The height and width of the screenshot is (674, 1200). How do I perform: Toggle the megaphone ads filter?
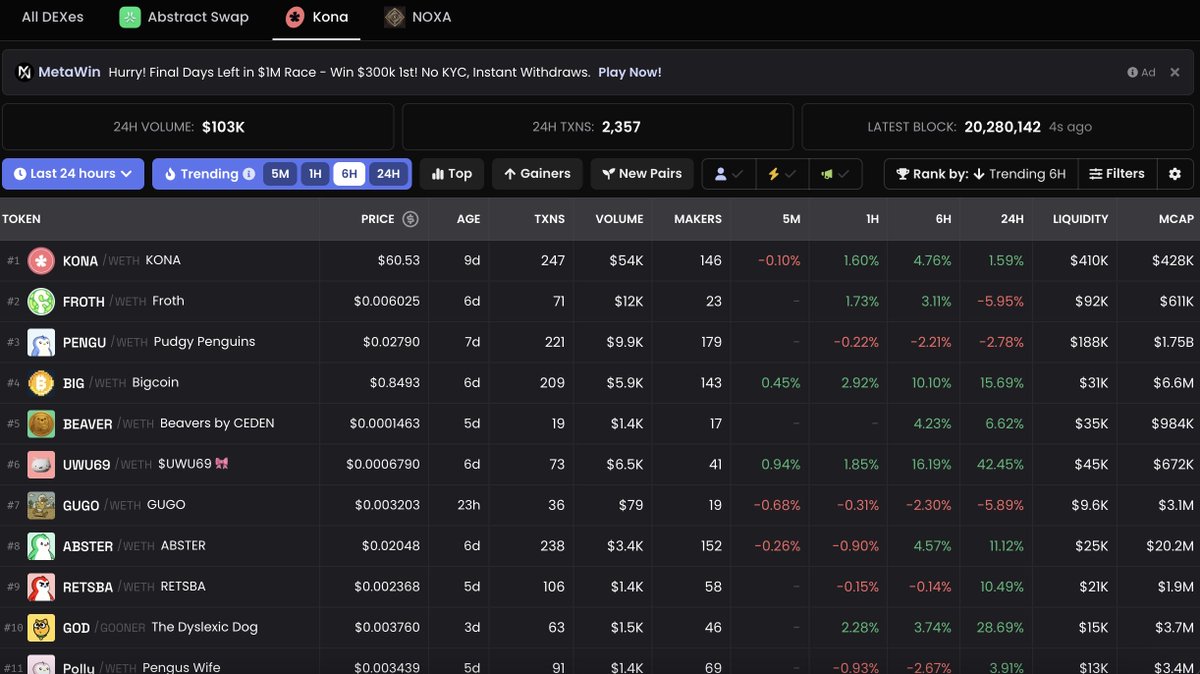coord(835,174)
